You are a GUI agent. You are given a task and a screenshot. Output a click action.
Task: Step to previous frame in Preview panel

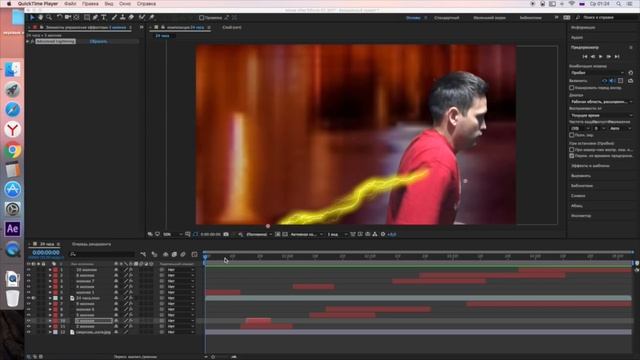click(593, 56)
